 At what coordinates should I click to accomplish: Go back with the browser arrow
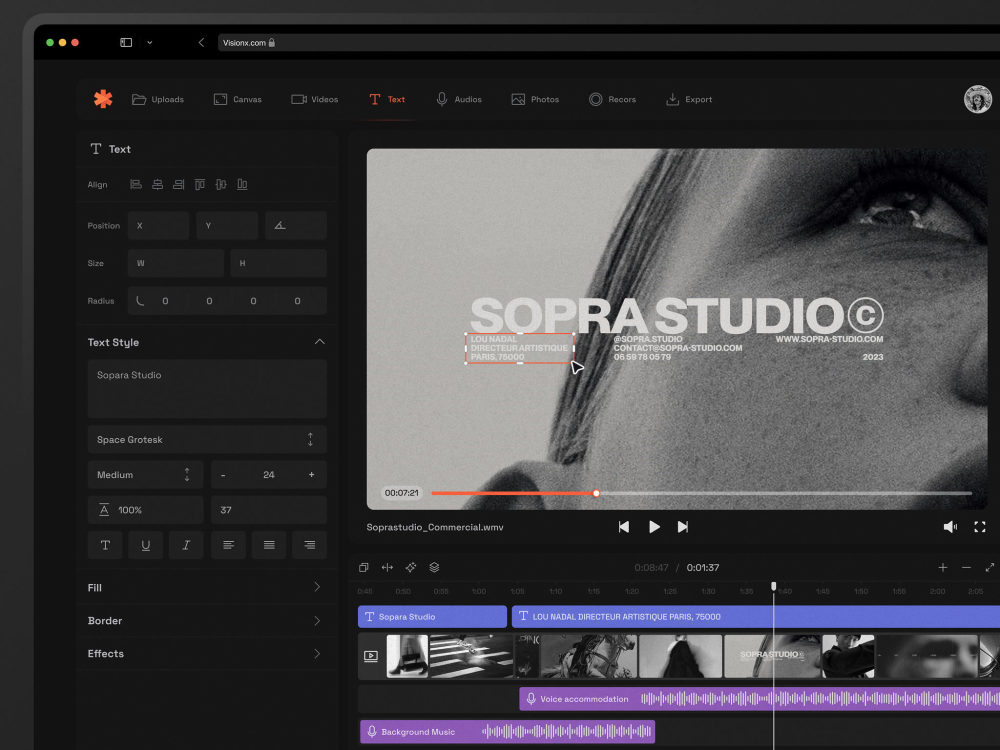coord(202,43)
